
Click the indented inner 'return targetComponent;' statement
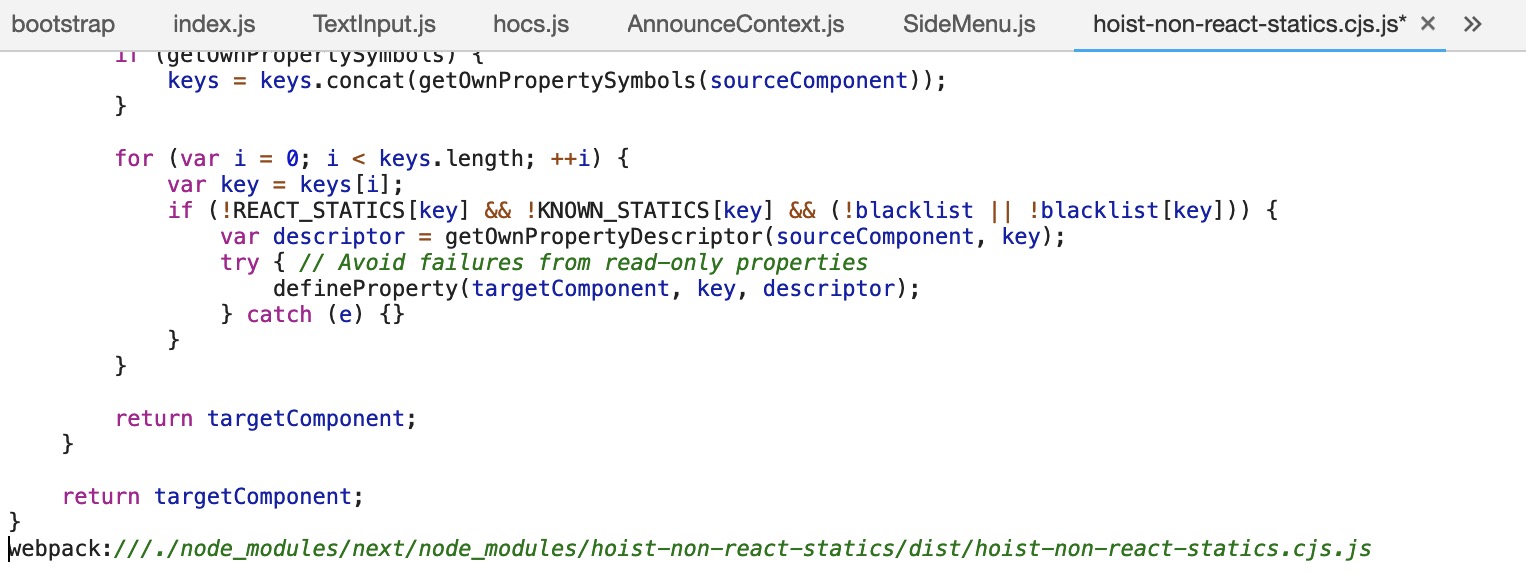[265, 419]
